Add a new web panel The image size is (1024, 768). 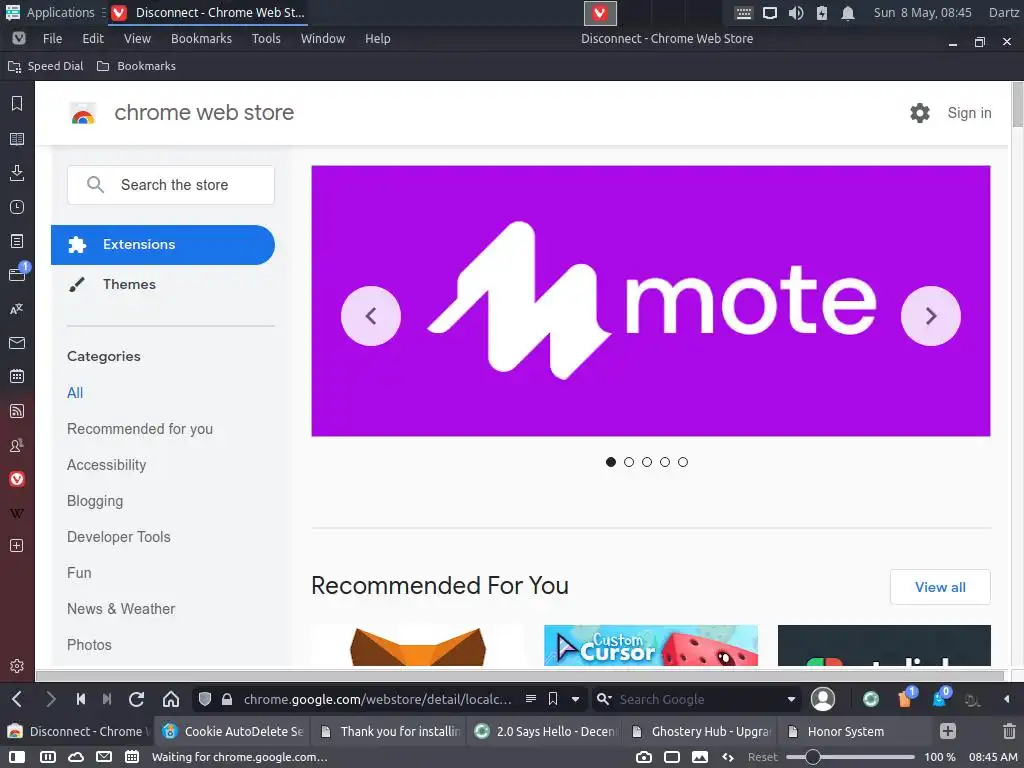tap(17, 546)
